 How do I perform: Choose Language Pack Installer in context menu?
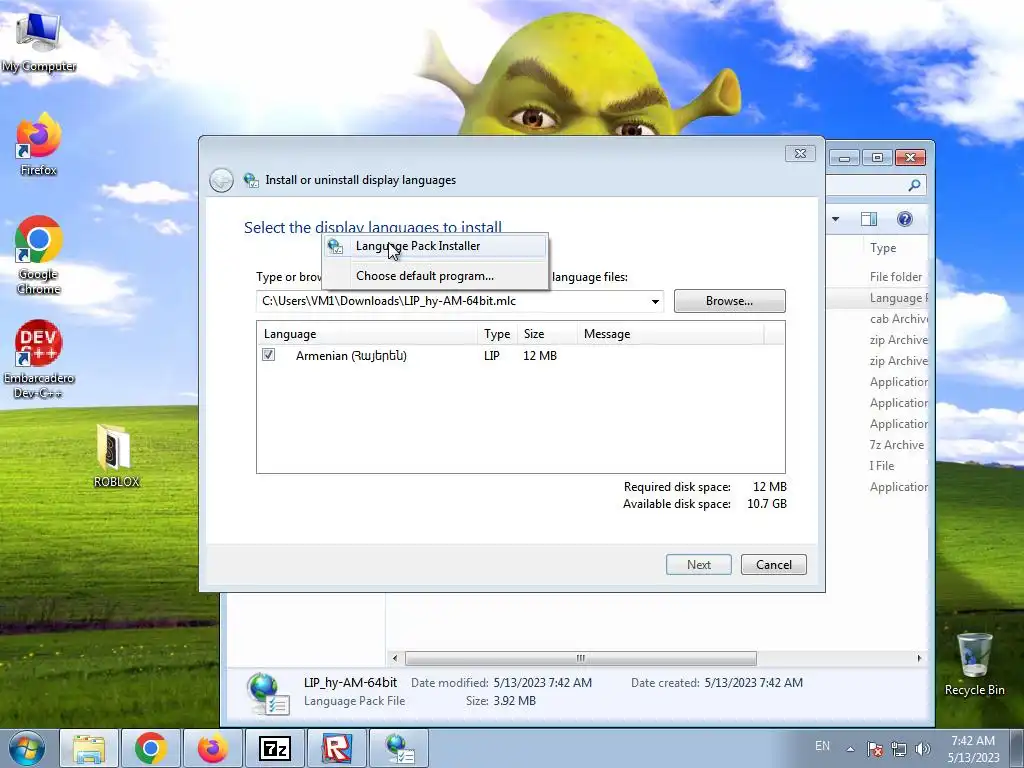click(x=434, y=246)
